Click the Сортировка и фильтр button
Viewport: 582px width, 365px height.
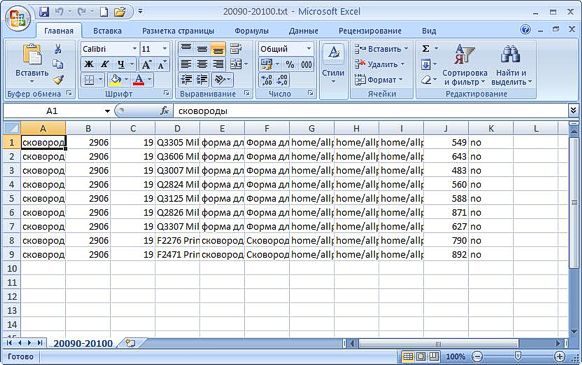(x=464, y=65)
